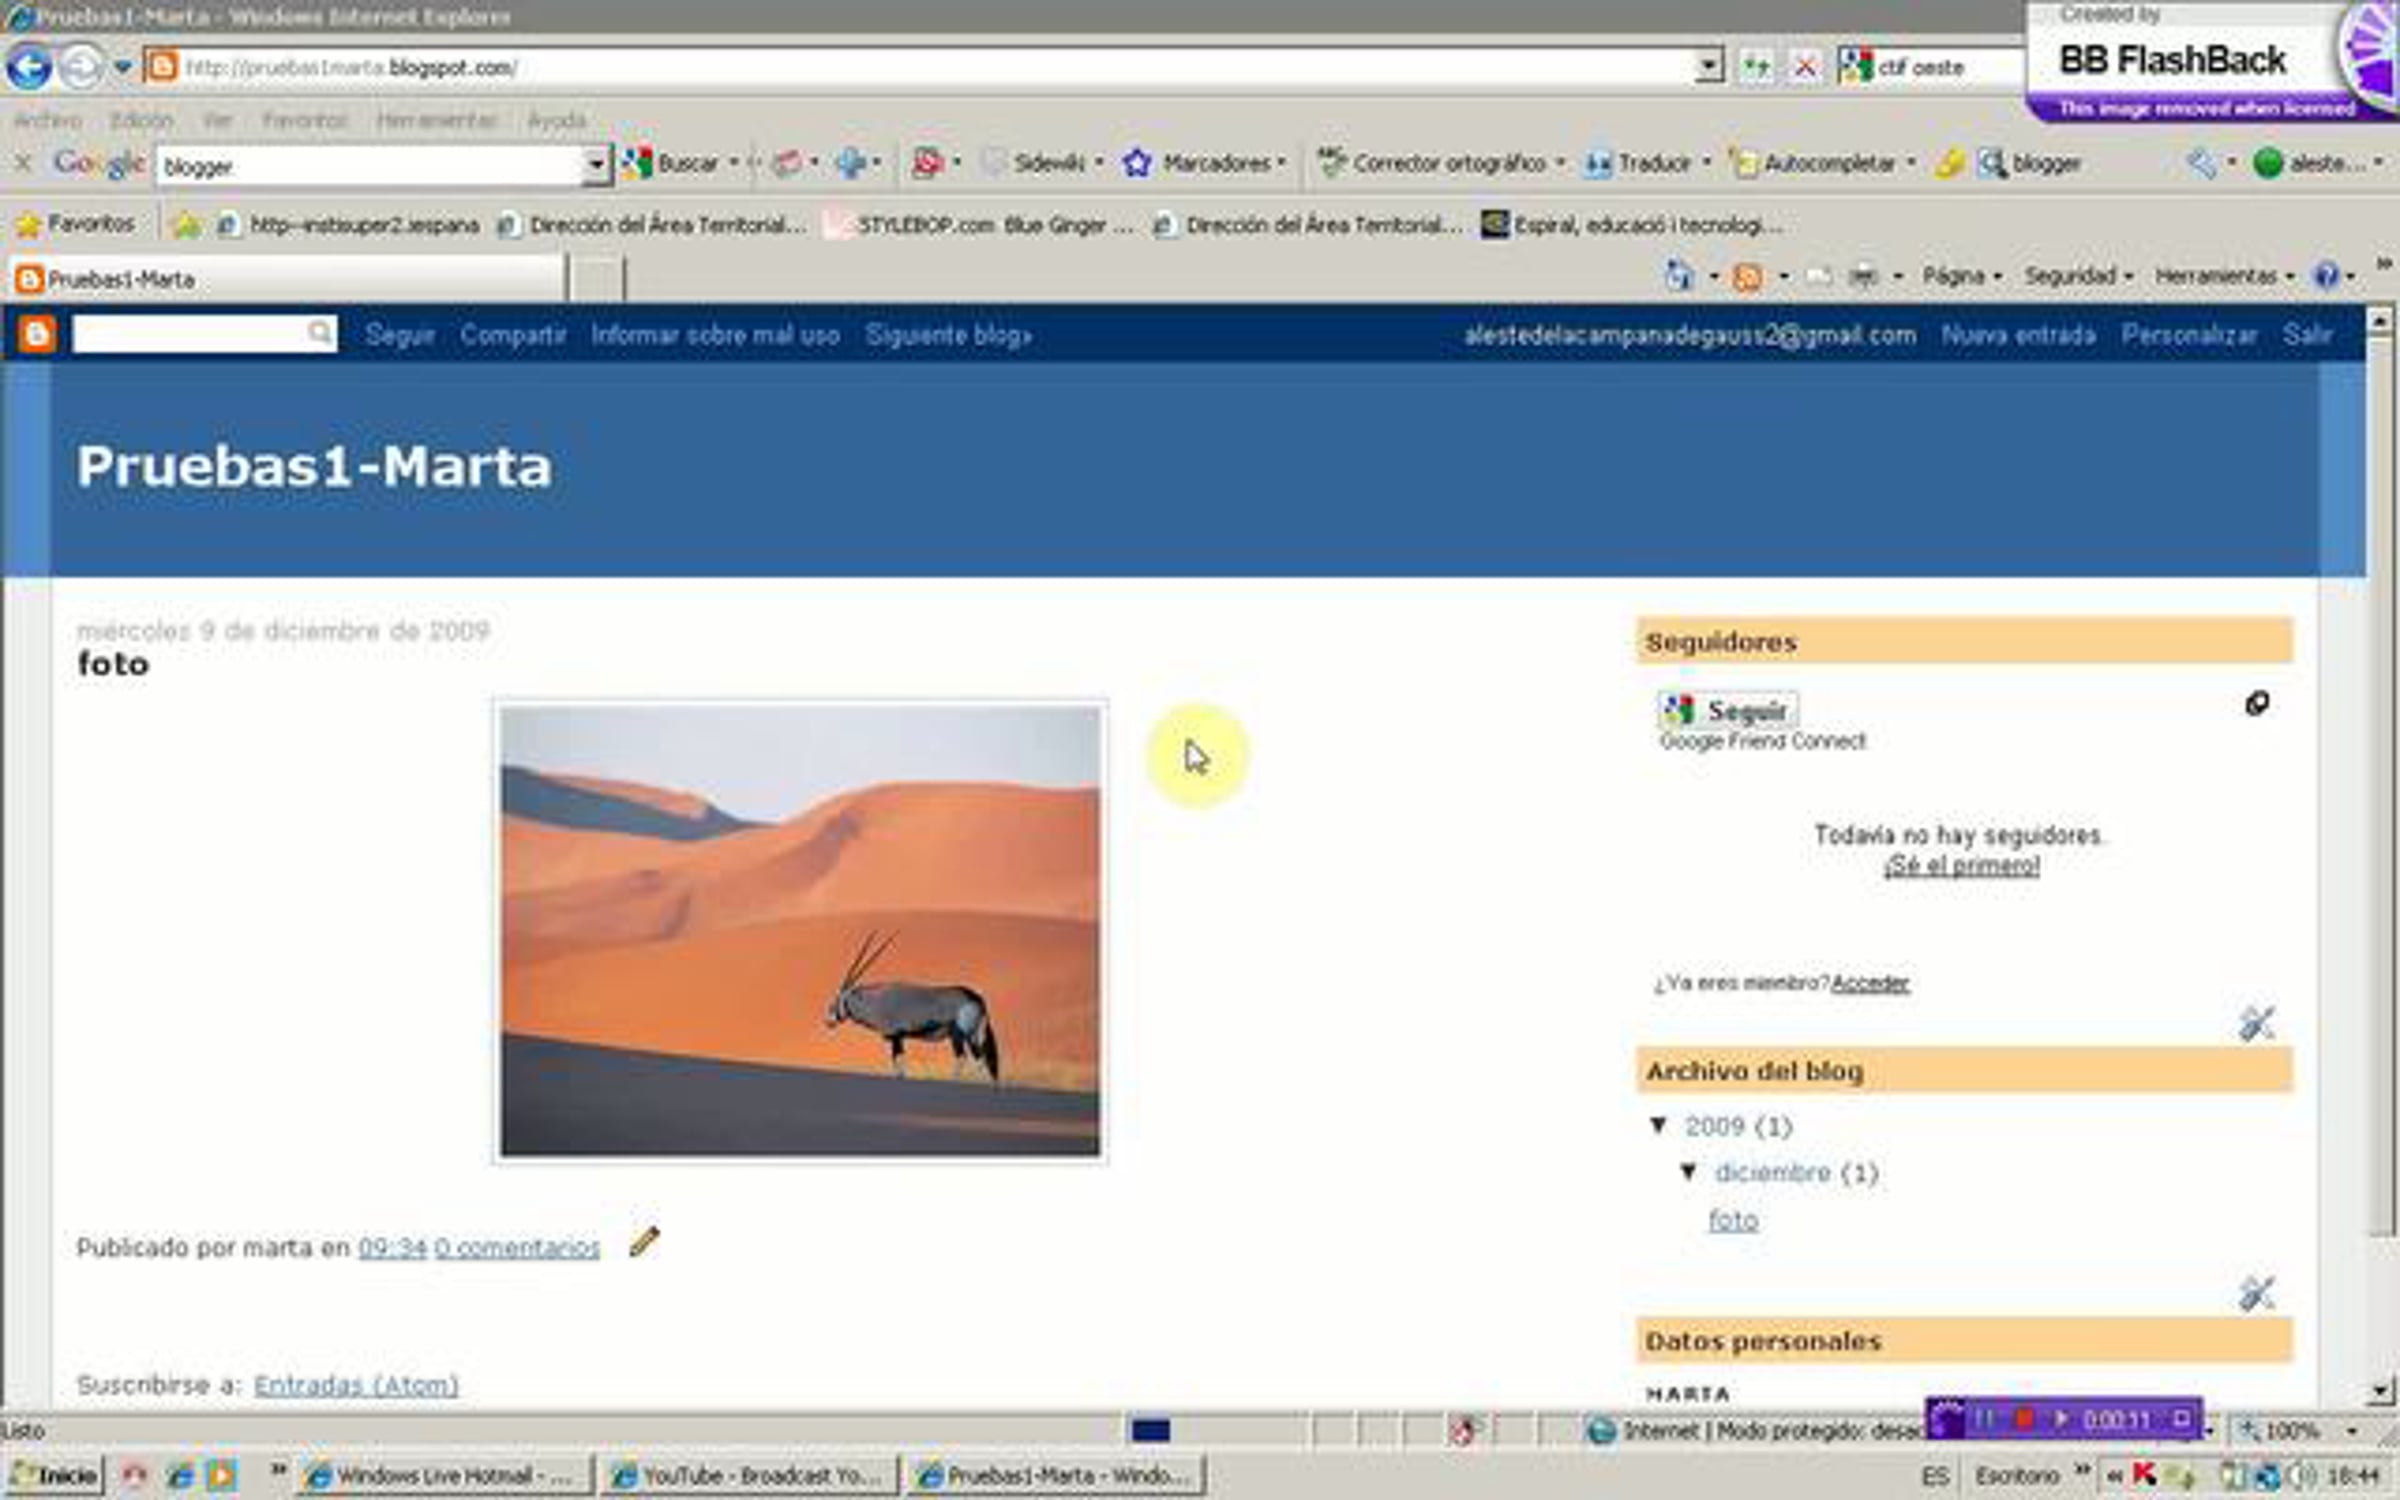Click the browser Forward arrow button
This screenshot has height=1500, width=2400.
(81, 67)
